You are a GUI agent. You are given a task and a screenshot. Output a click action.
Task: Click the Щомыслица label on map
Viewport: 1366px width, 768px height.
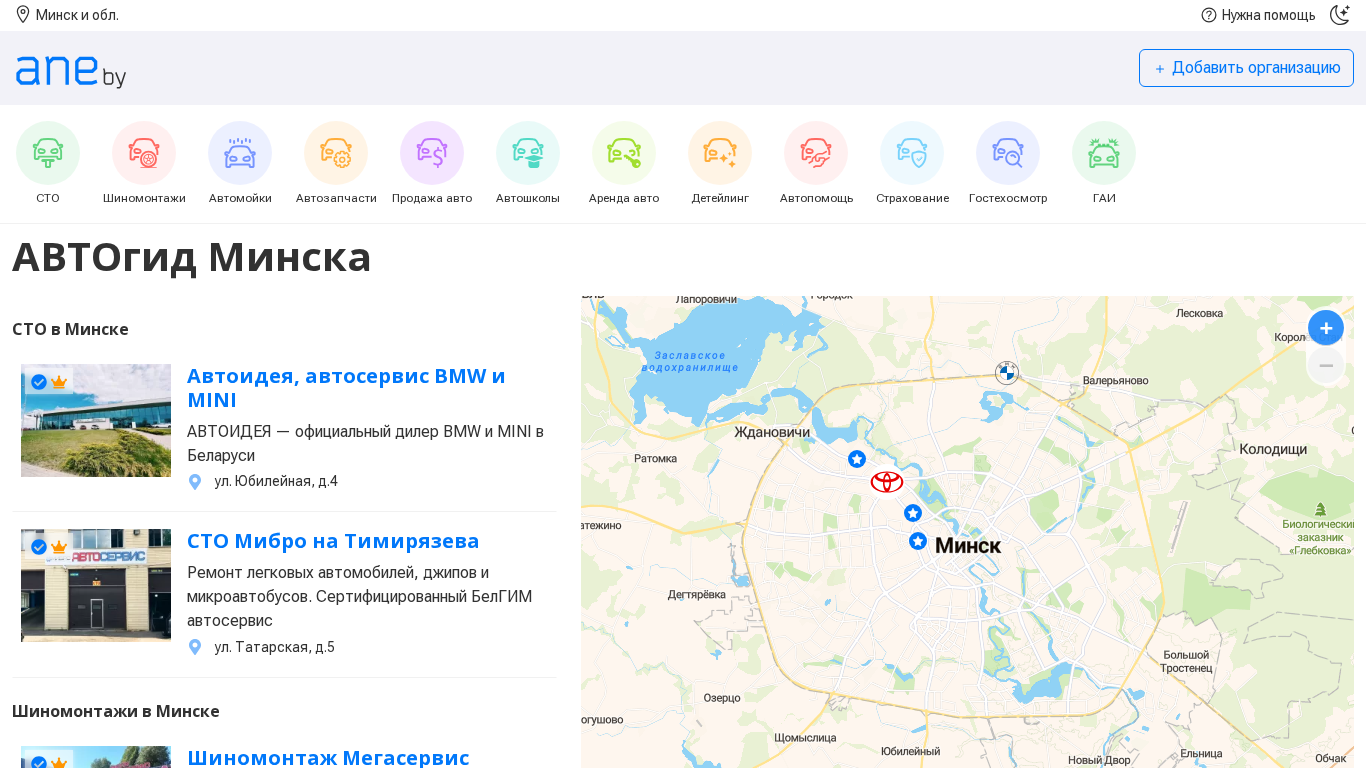coord(805,738)
